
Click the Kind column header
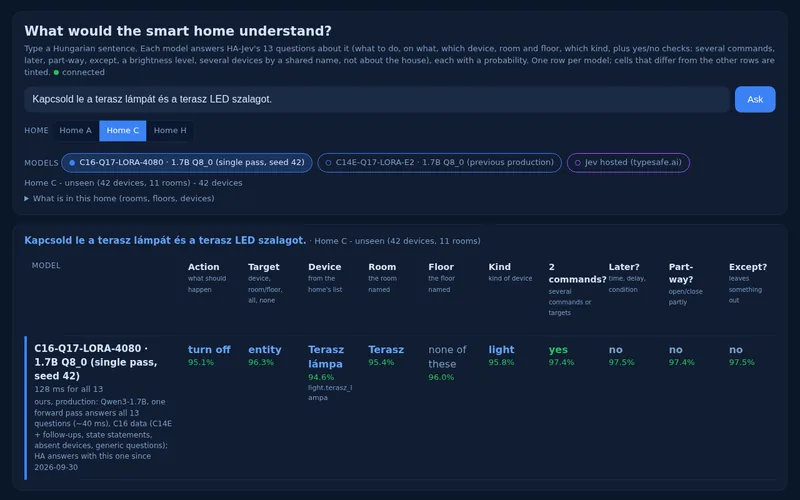point(499,267)
